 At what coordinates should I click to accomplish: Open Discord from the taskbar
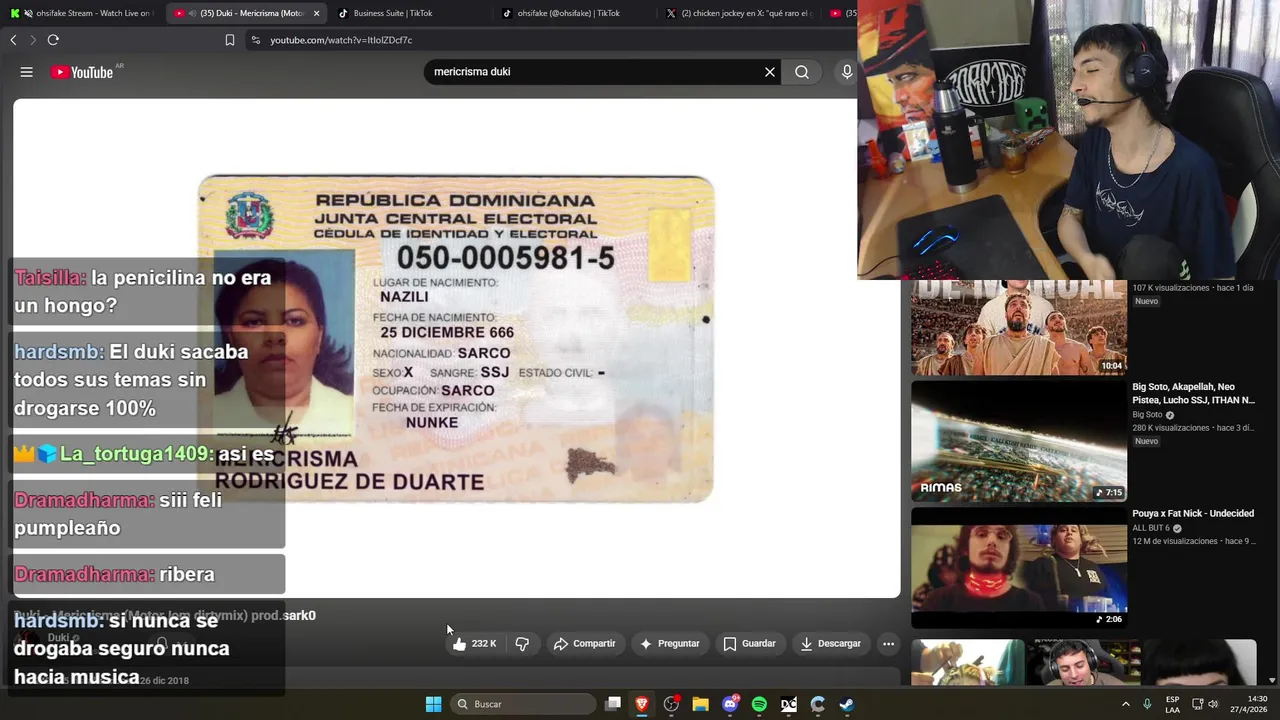point(730,704)
